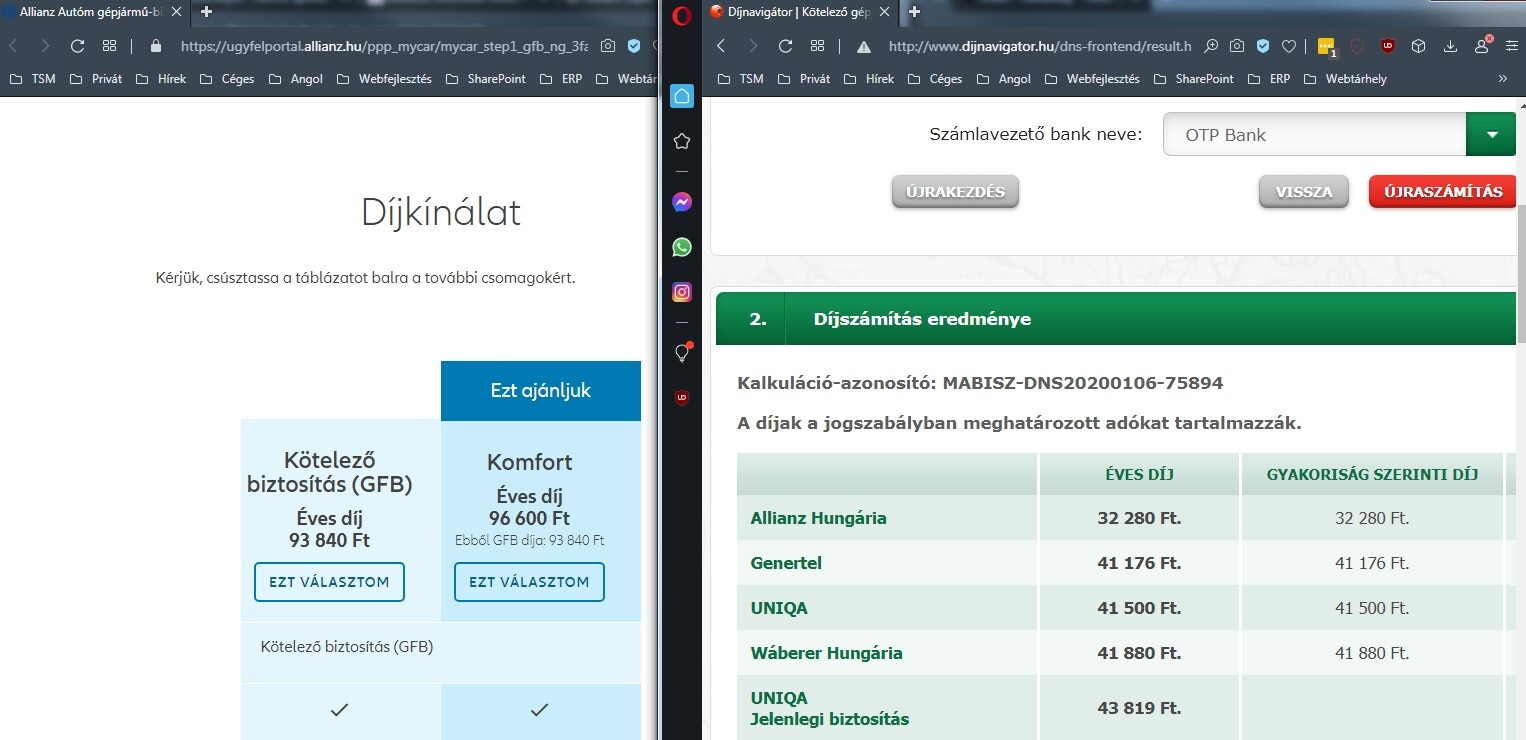Screen dimensions: 1526x740
Task: Open Speed Dial grid in Allianz window
Action: [x=109, y=46]
